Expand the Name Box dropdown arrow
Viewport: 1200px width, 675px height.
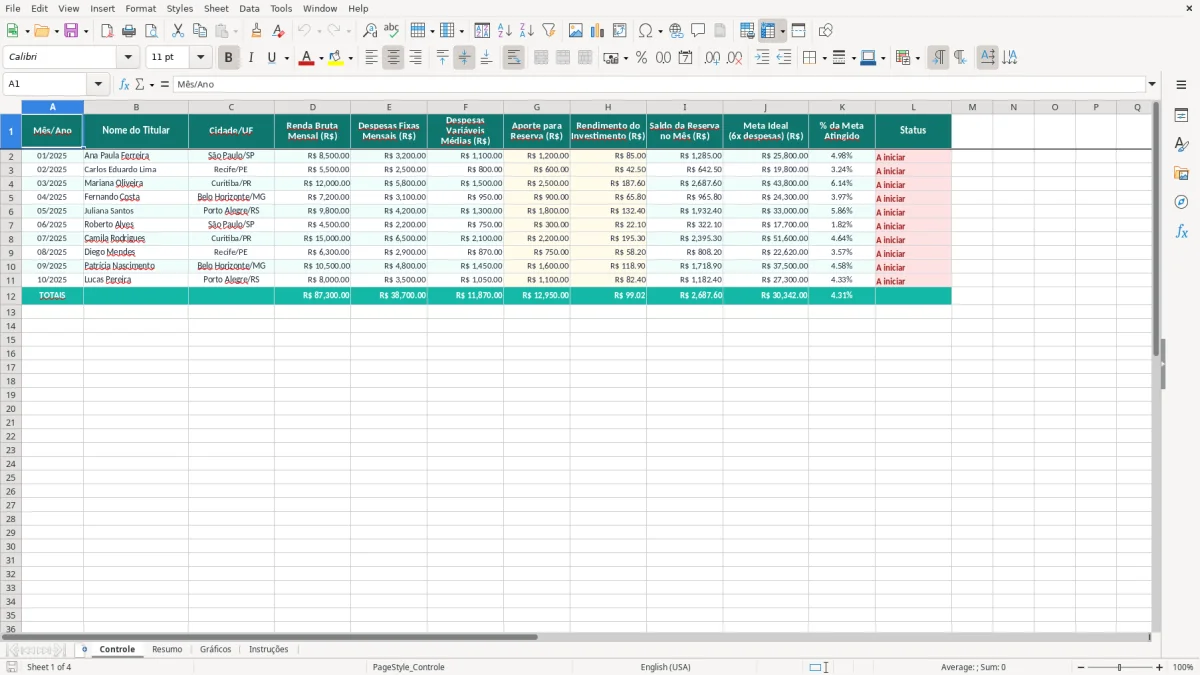click(98, 84)
